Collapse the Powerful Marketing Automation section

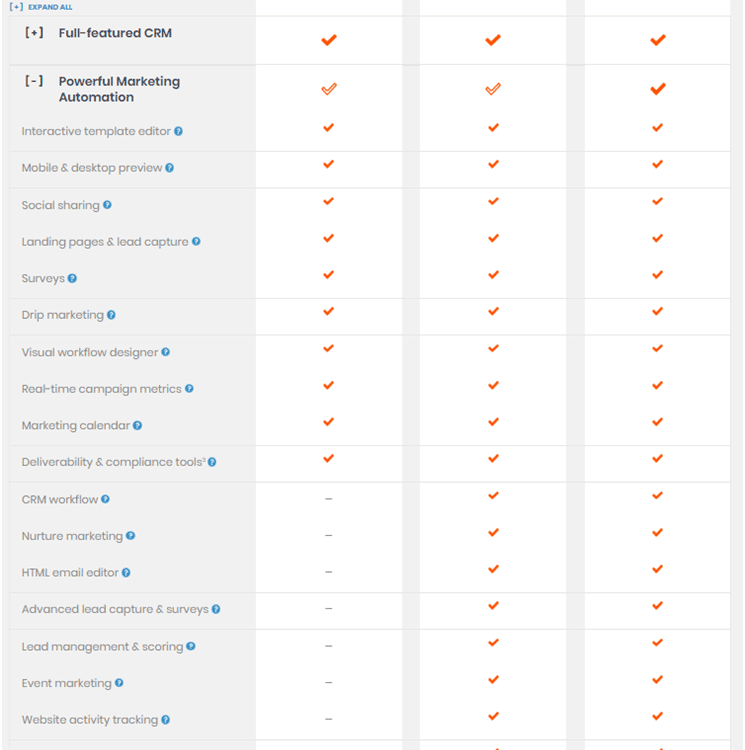(x=34, y=81)
